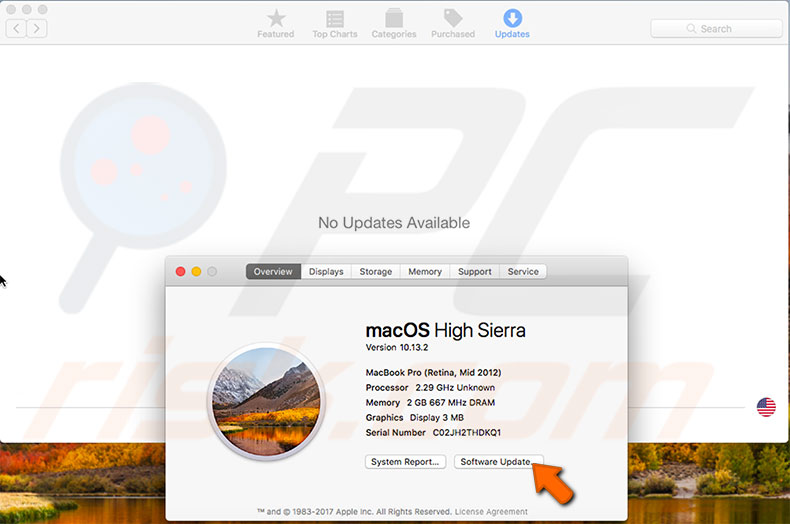Image resolution: width=790 pixels, height=524 pixels.
Task: Switch to the Displays tab
Action: point(326,272)
